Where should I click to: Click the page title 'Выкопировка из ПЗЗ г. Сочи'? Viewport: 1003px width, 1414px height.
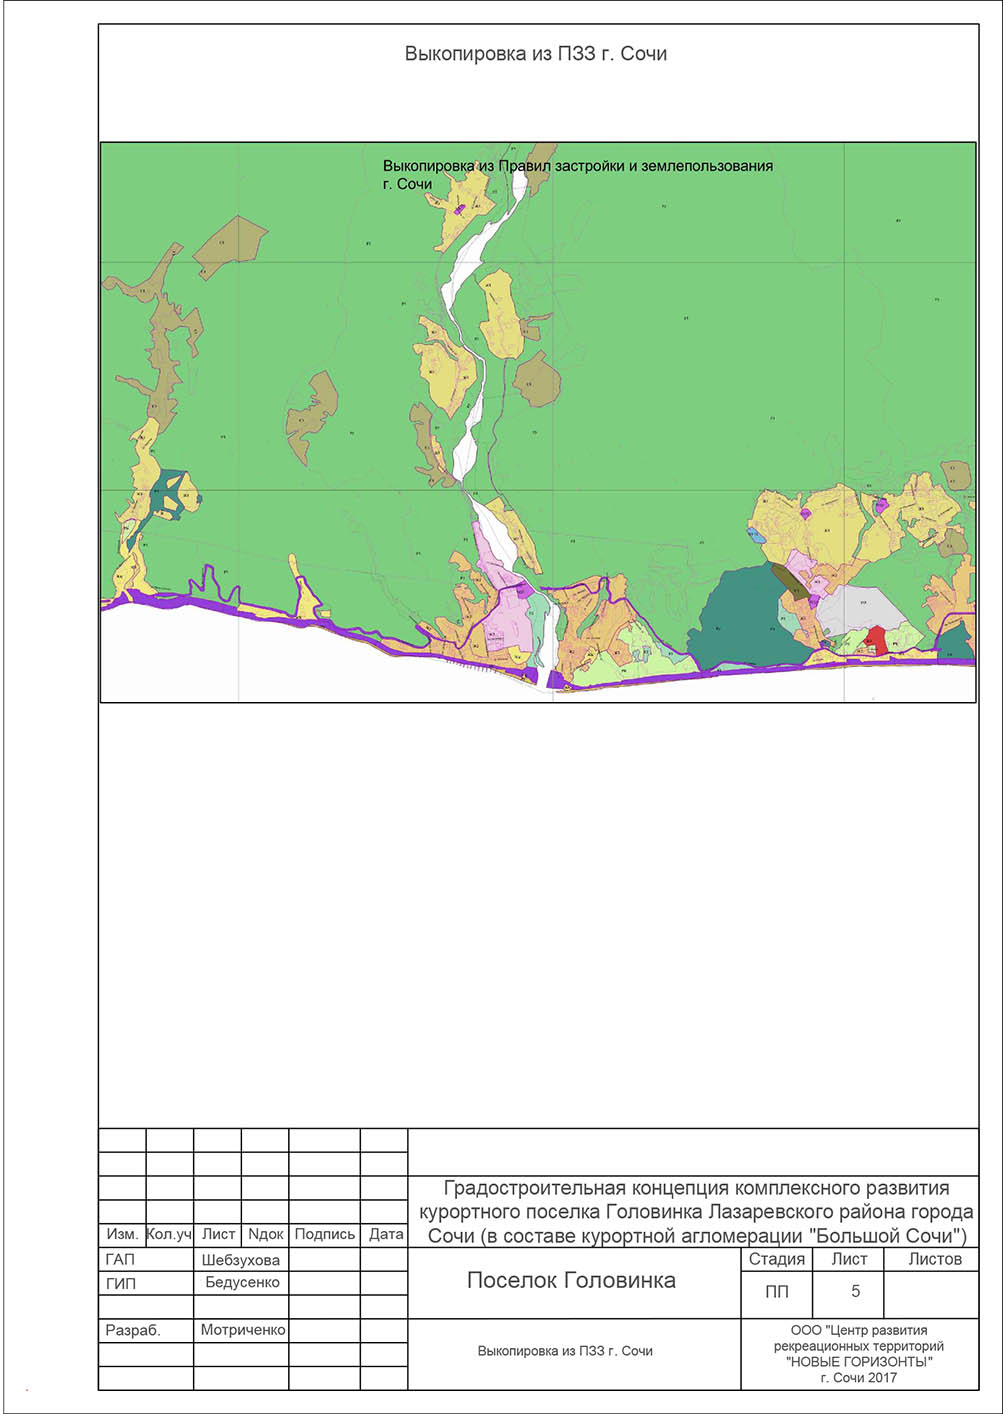(535, 54)
